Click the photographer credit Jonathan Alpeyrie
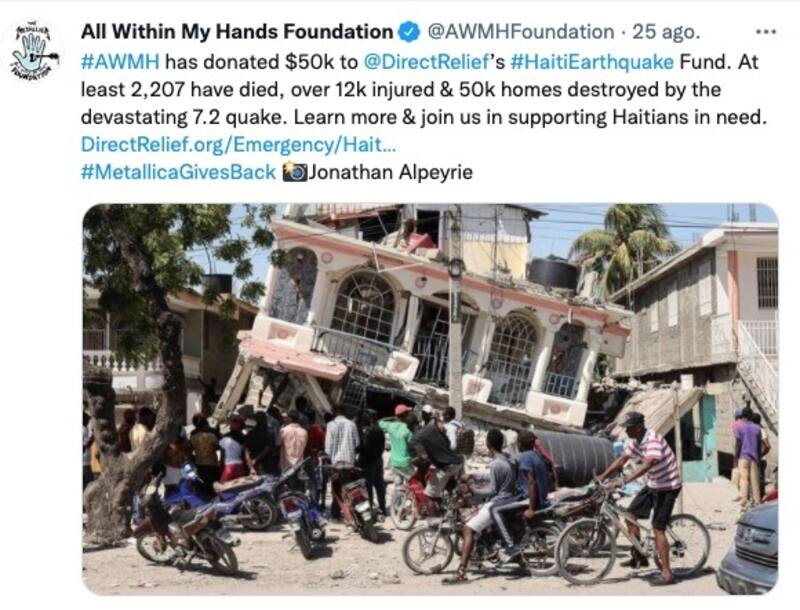 [x=391, y=172]
